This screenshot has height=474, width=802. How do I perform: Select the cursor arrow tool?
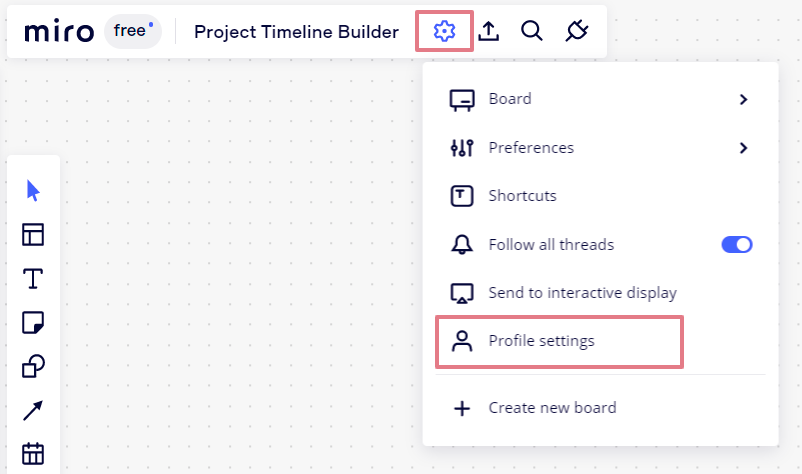point(33,191)
